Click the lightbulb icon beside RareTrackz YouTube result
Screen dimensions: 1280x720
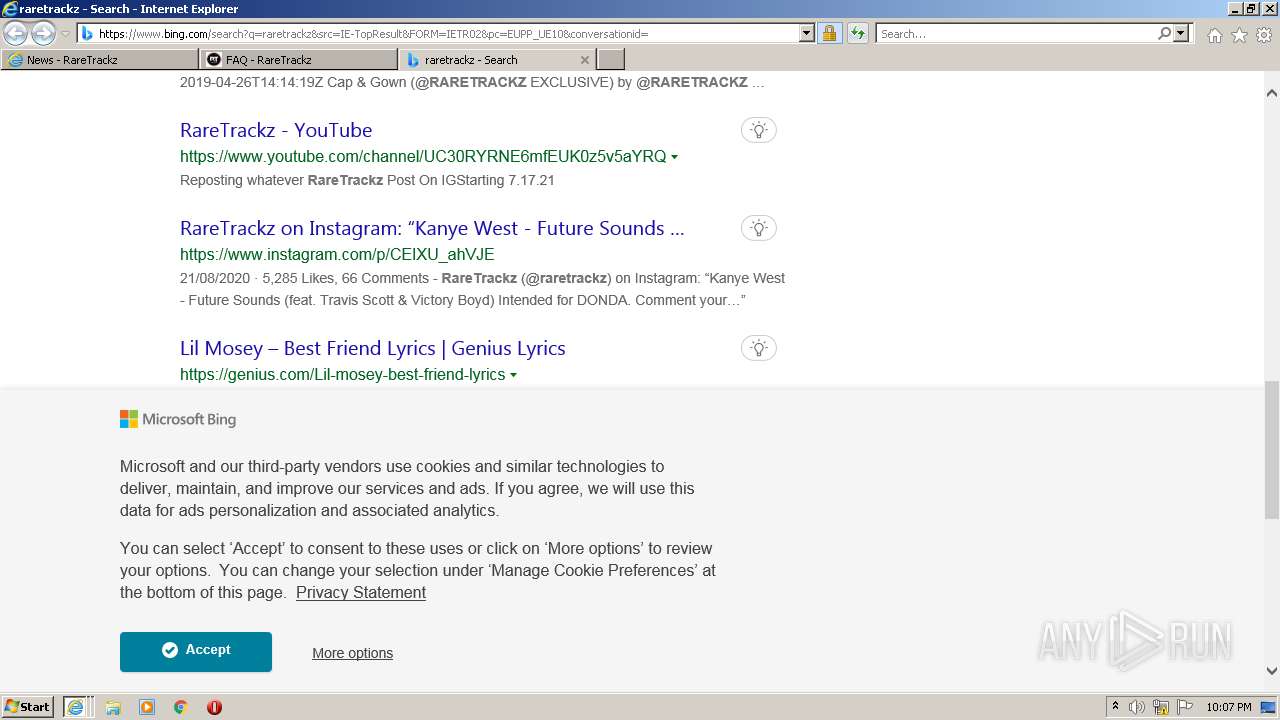point(759,130)
